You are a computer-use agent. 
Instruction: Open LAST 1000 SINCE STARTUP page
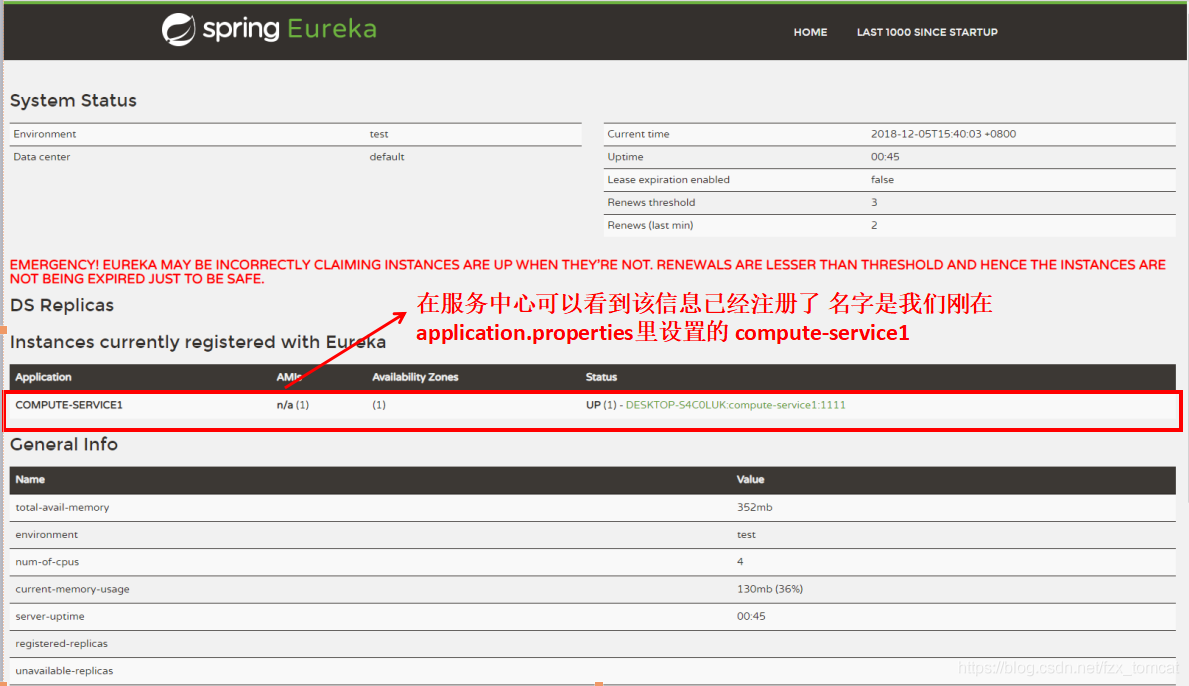pyautogui.click(x=927, y=32)
